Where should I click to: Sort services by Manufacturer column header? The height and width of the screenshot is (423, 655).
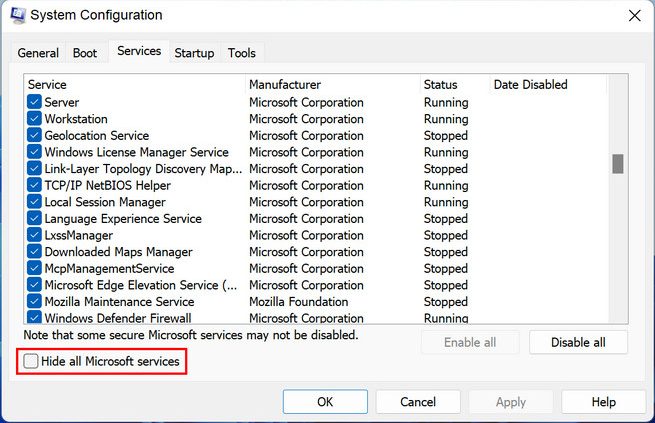click(285, 85)
